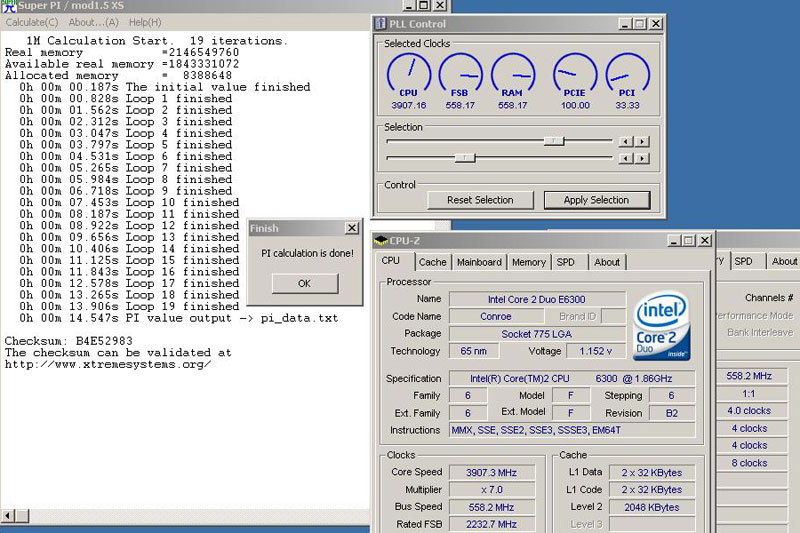The image size is (800, 533).
Task: Click the Apply Selection button
Action: tap(596, 200)
